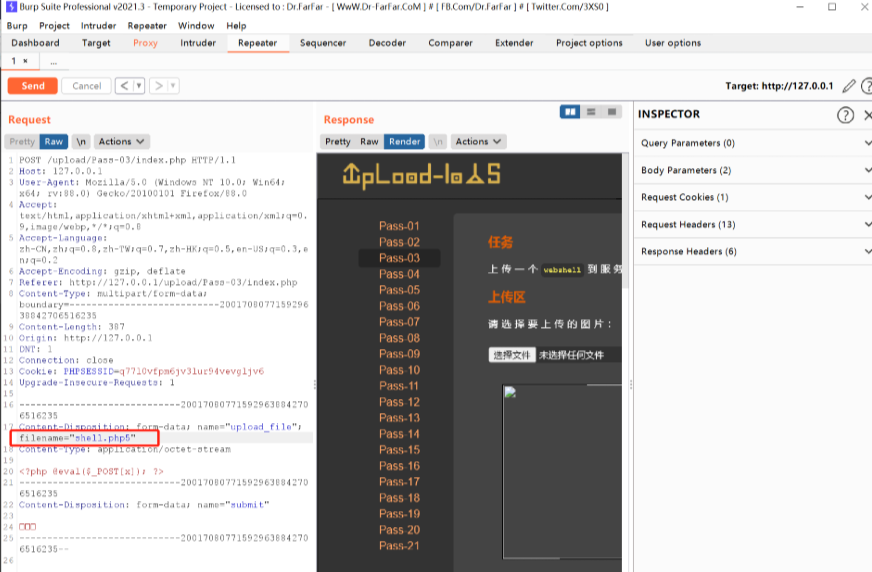Open the Repeater menu in menu bar
Screen dimensions: 872x572
(x=147, y=26)
